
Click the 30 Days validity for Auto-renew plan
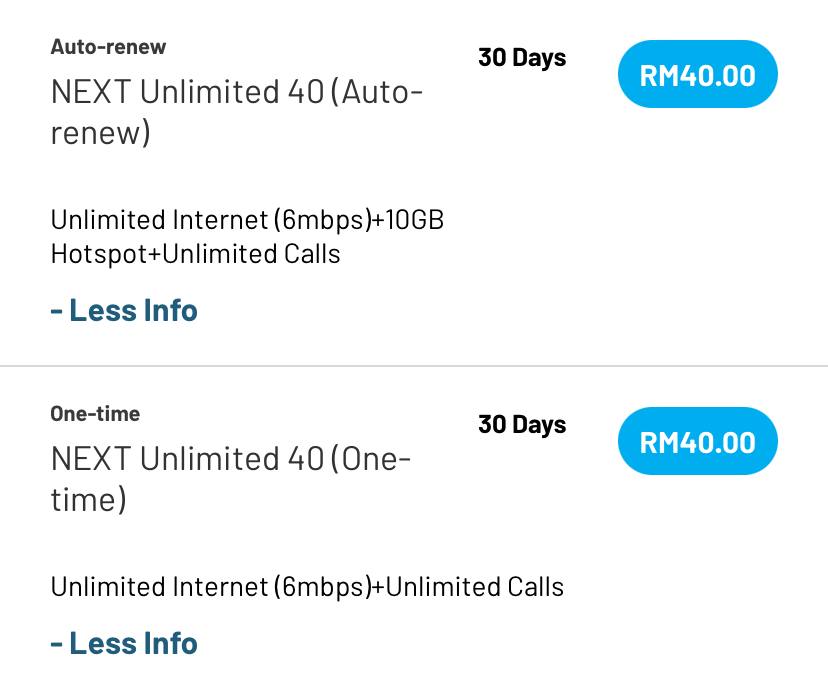pos(521,57)
